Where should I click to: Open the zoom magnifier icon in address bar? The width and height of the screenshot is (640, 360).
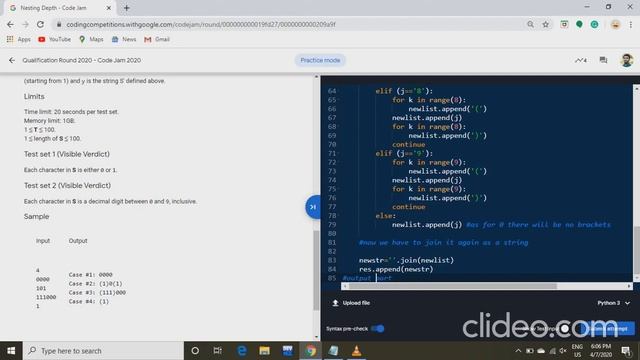[x=530, y=24]
